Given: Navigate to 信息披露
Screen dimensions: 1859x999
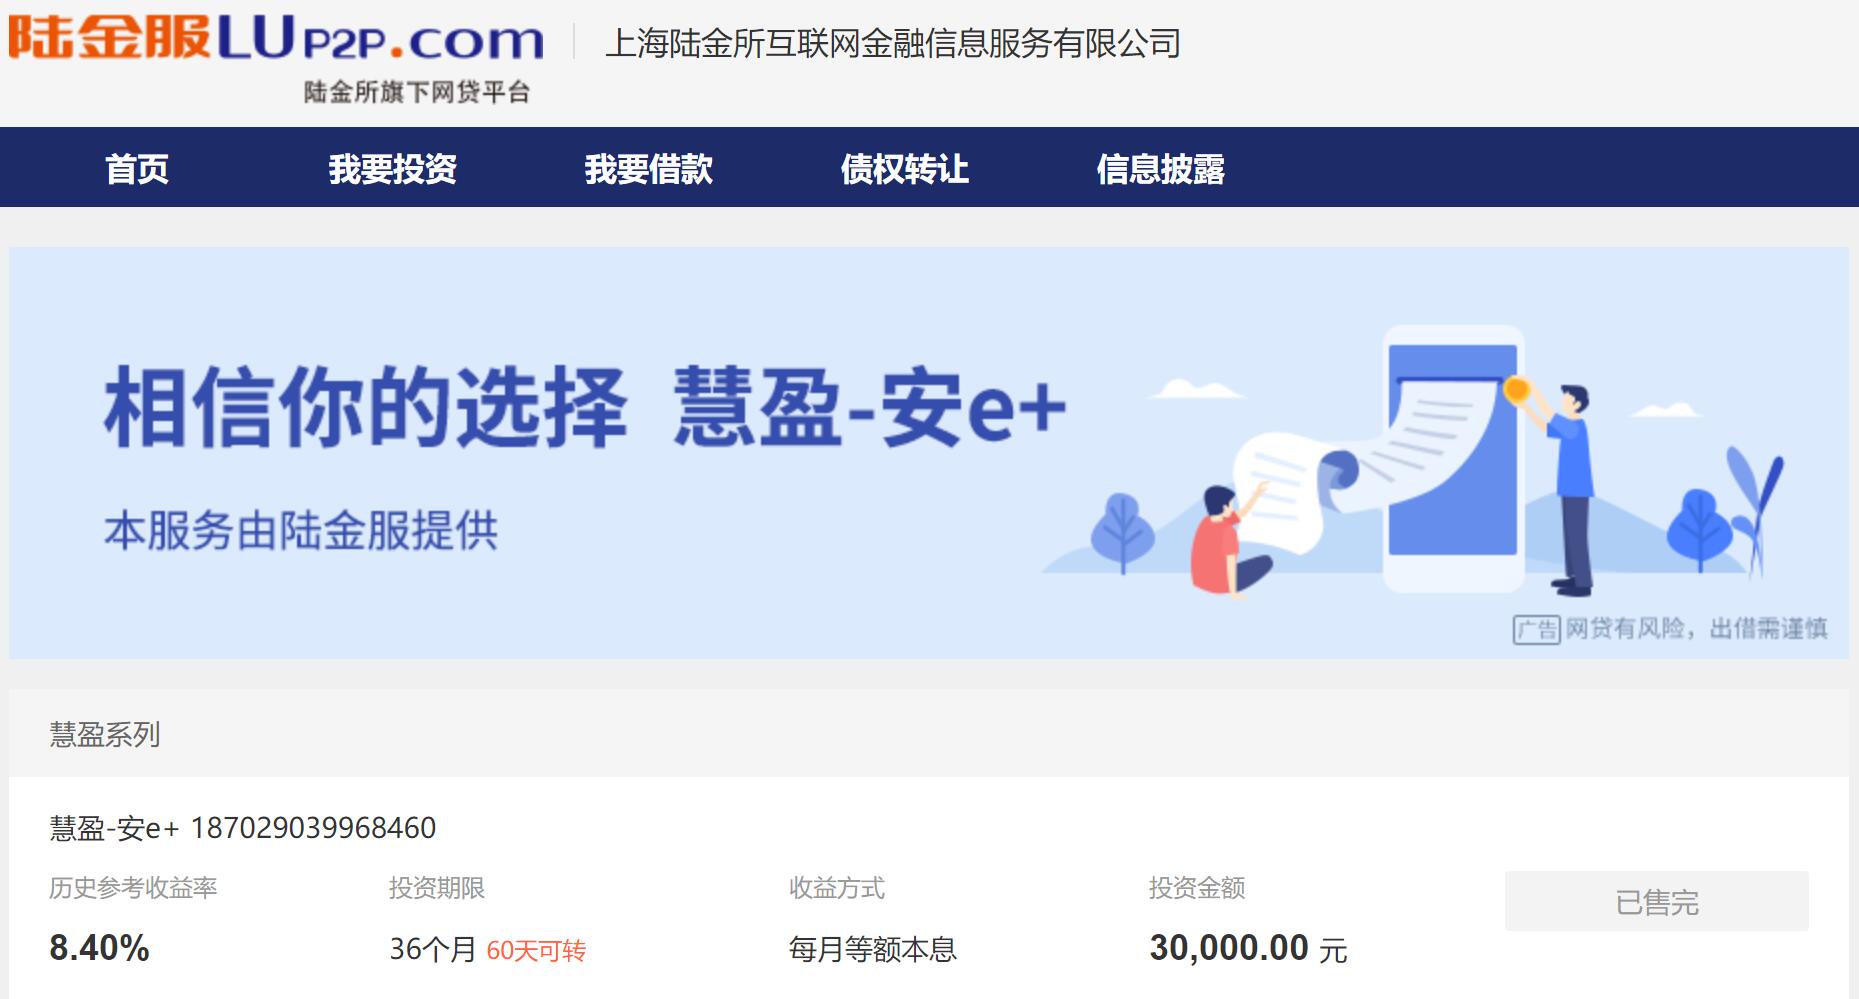Looking at the screenshot, I should pyautogui.click(x=1161, y=169).
